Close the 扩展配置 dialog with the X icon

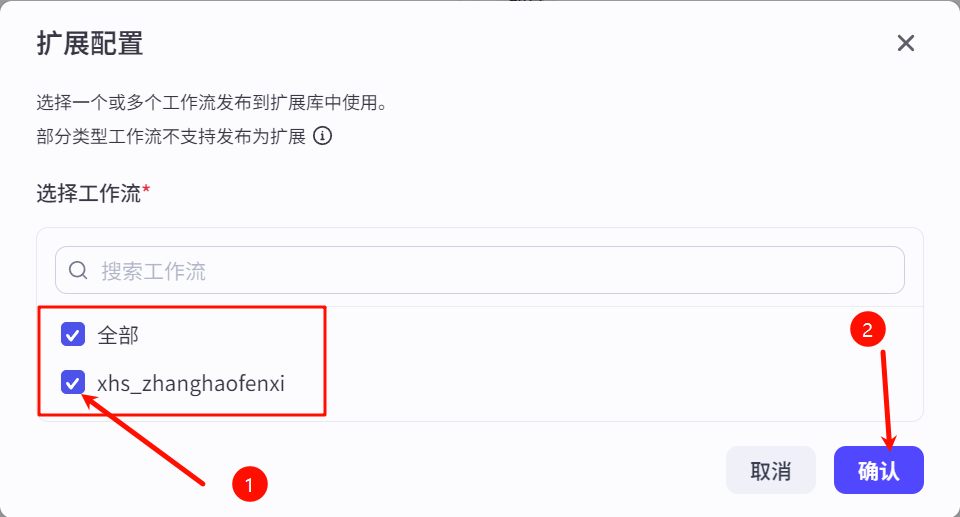pos(906,43)
